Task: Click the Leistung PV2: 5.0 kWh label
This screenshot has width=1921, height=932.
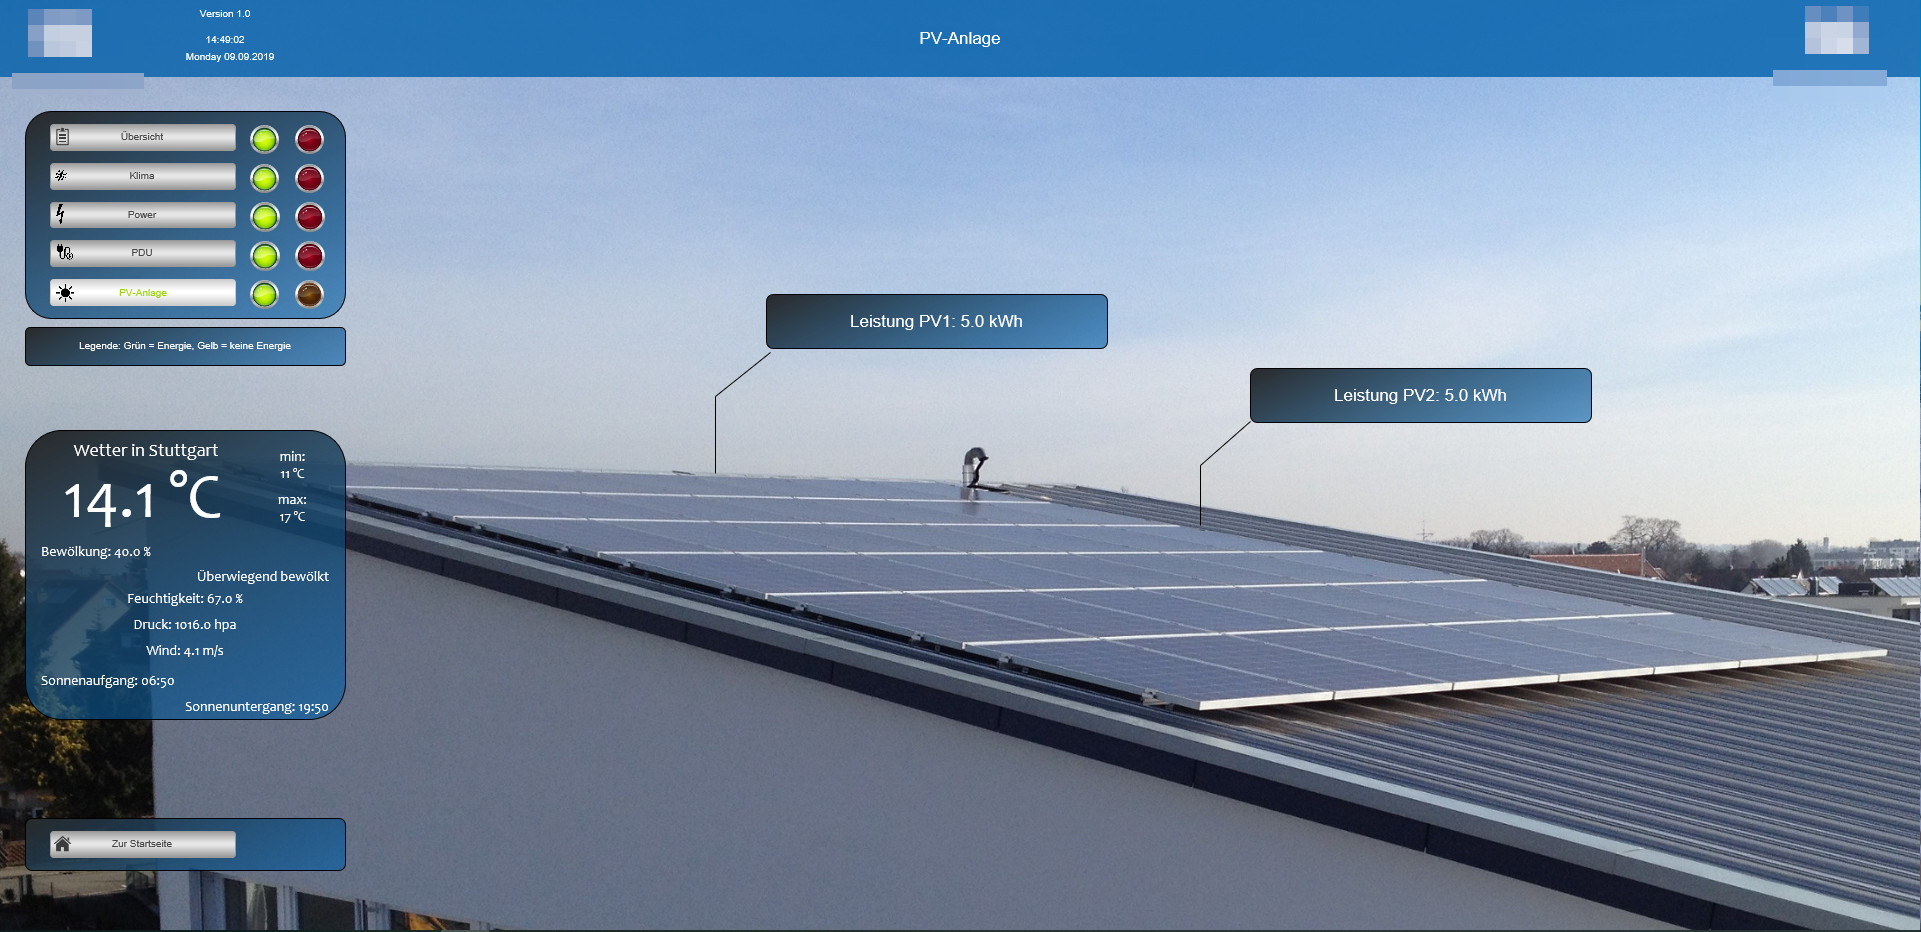Action: [x=1420, y=395]
